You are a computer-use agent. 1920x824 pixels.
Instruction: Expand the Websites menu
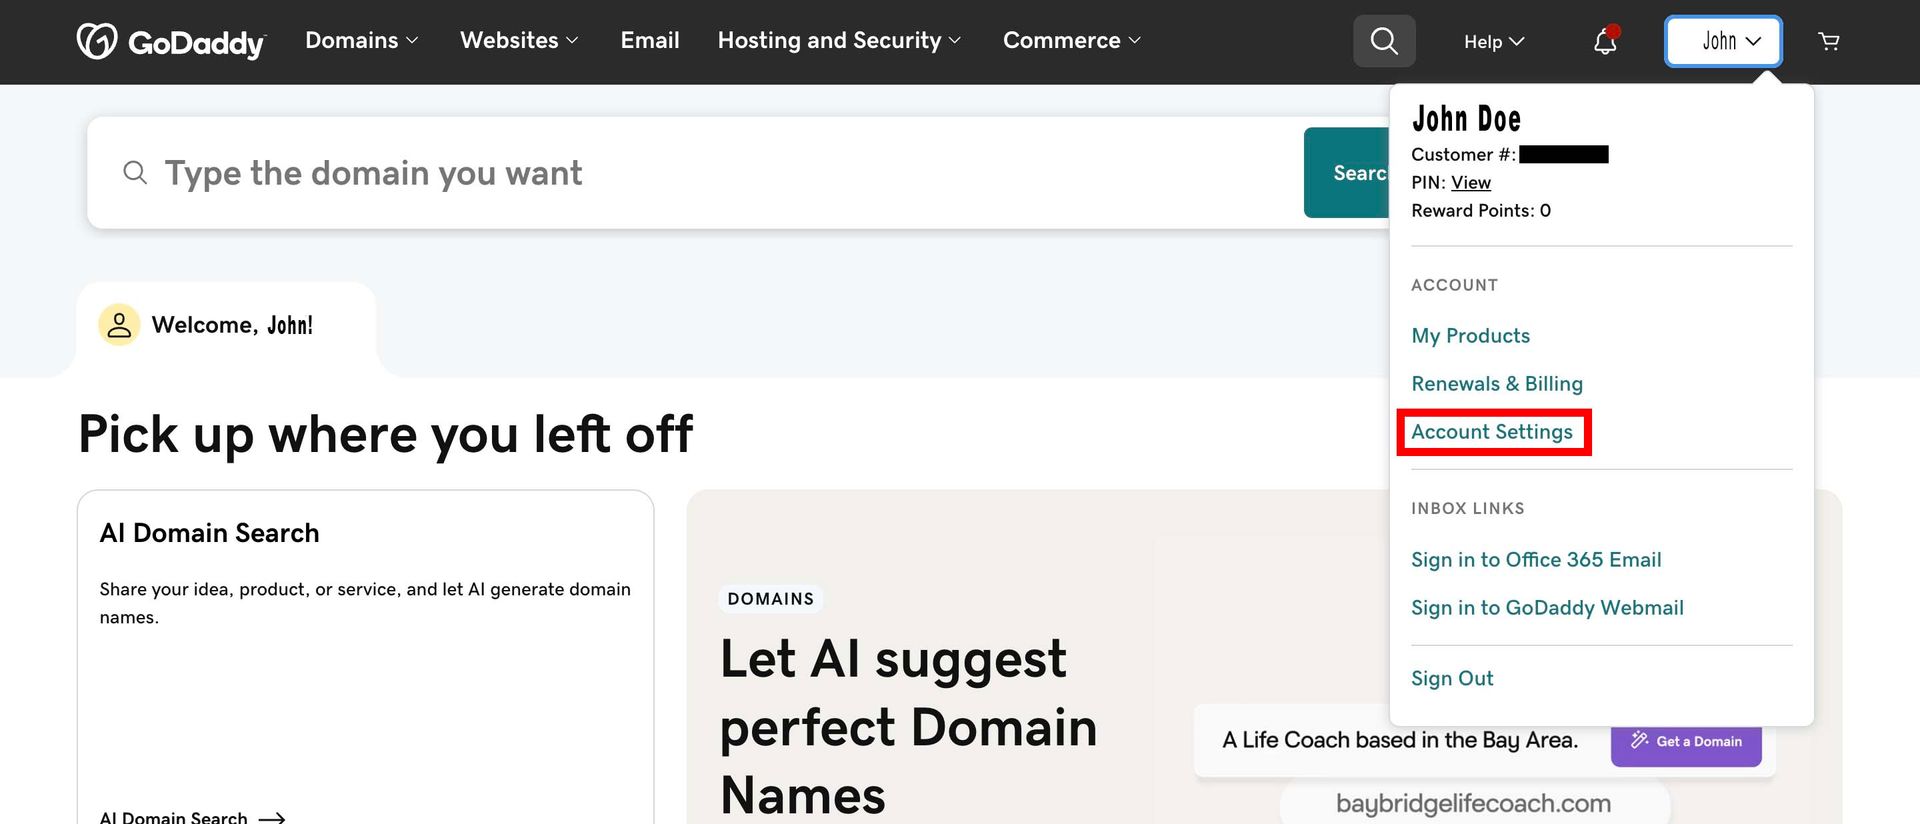519,40
